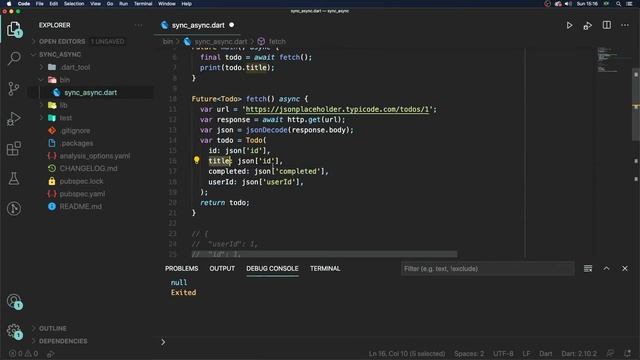640x360 pixels.
Task: Open the Search view in activity bar
Action: click(x=14, y=58)
